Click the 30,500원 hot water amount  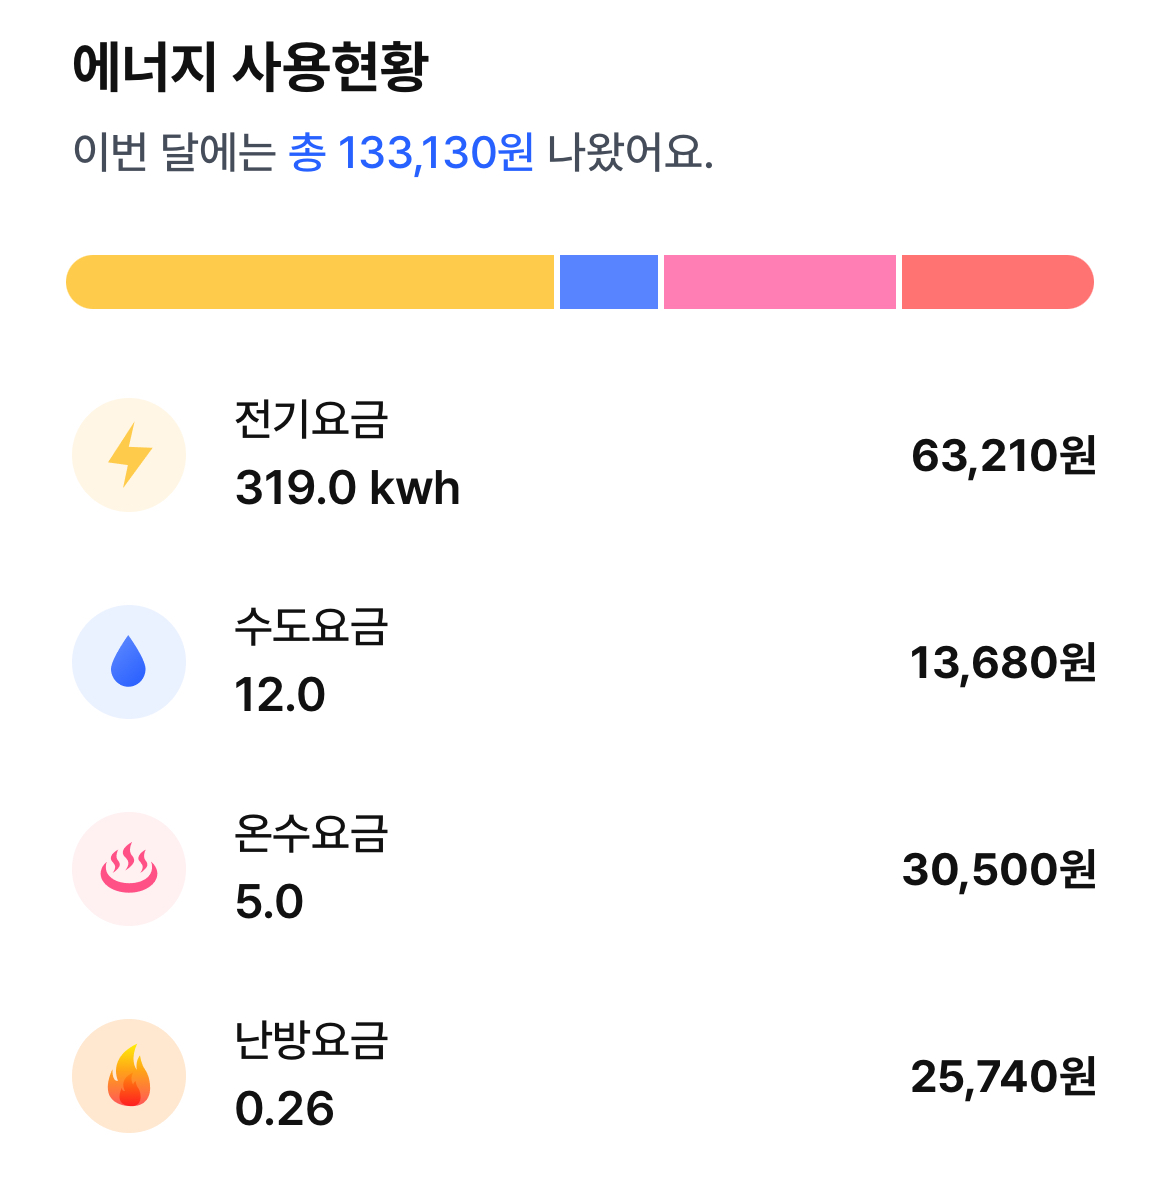[x=999, y=870]
